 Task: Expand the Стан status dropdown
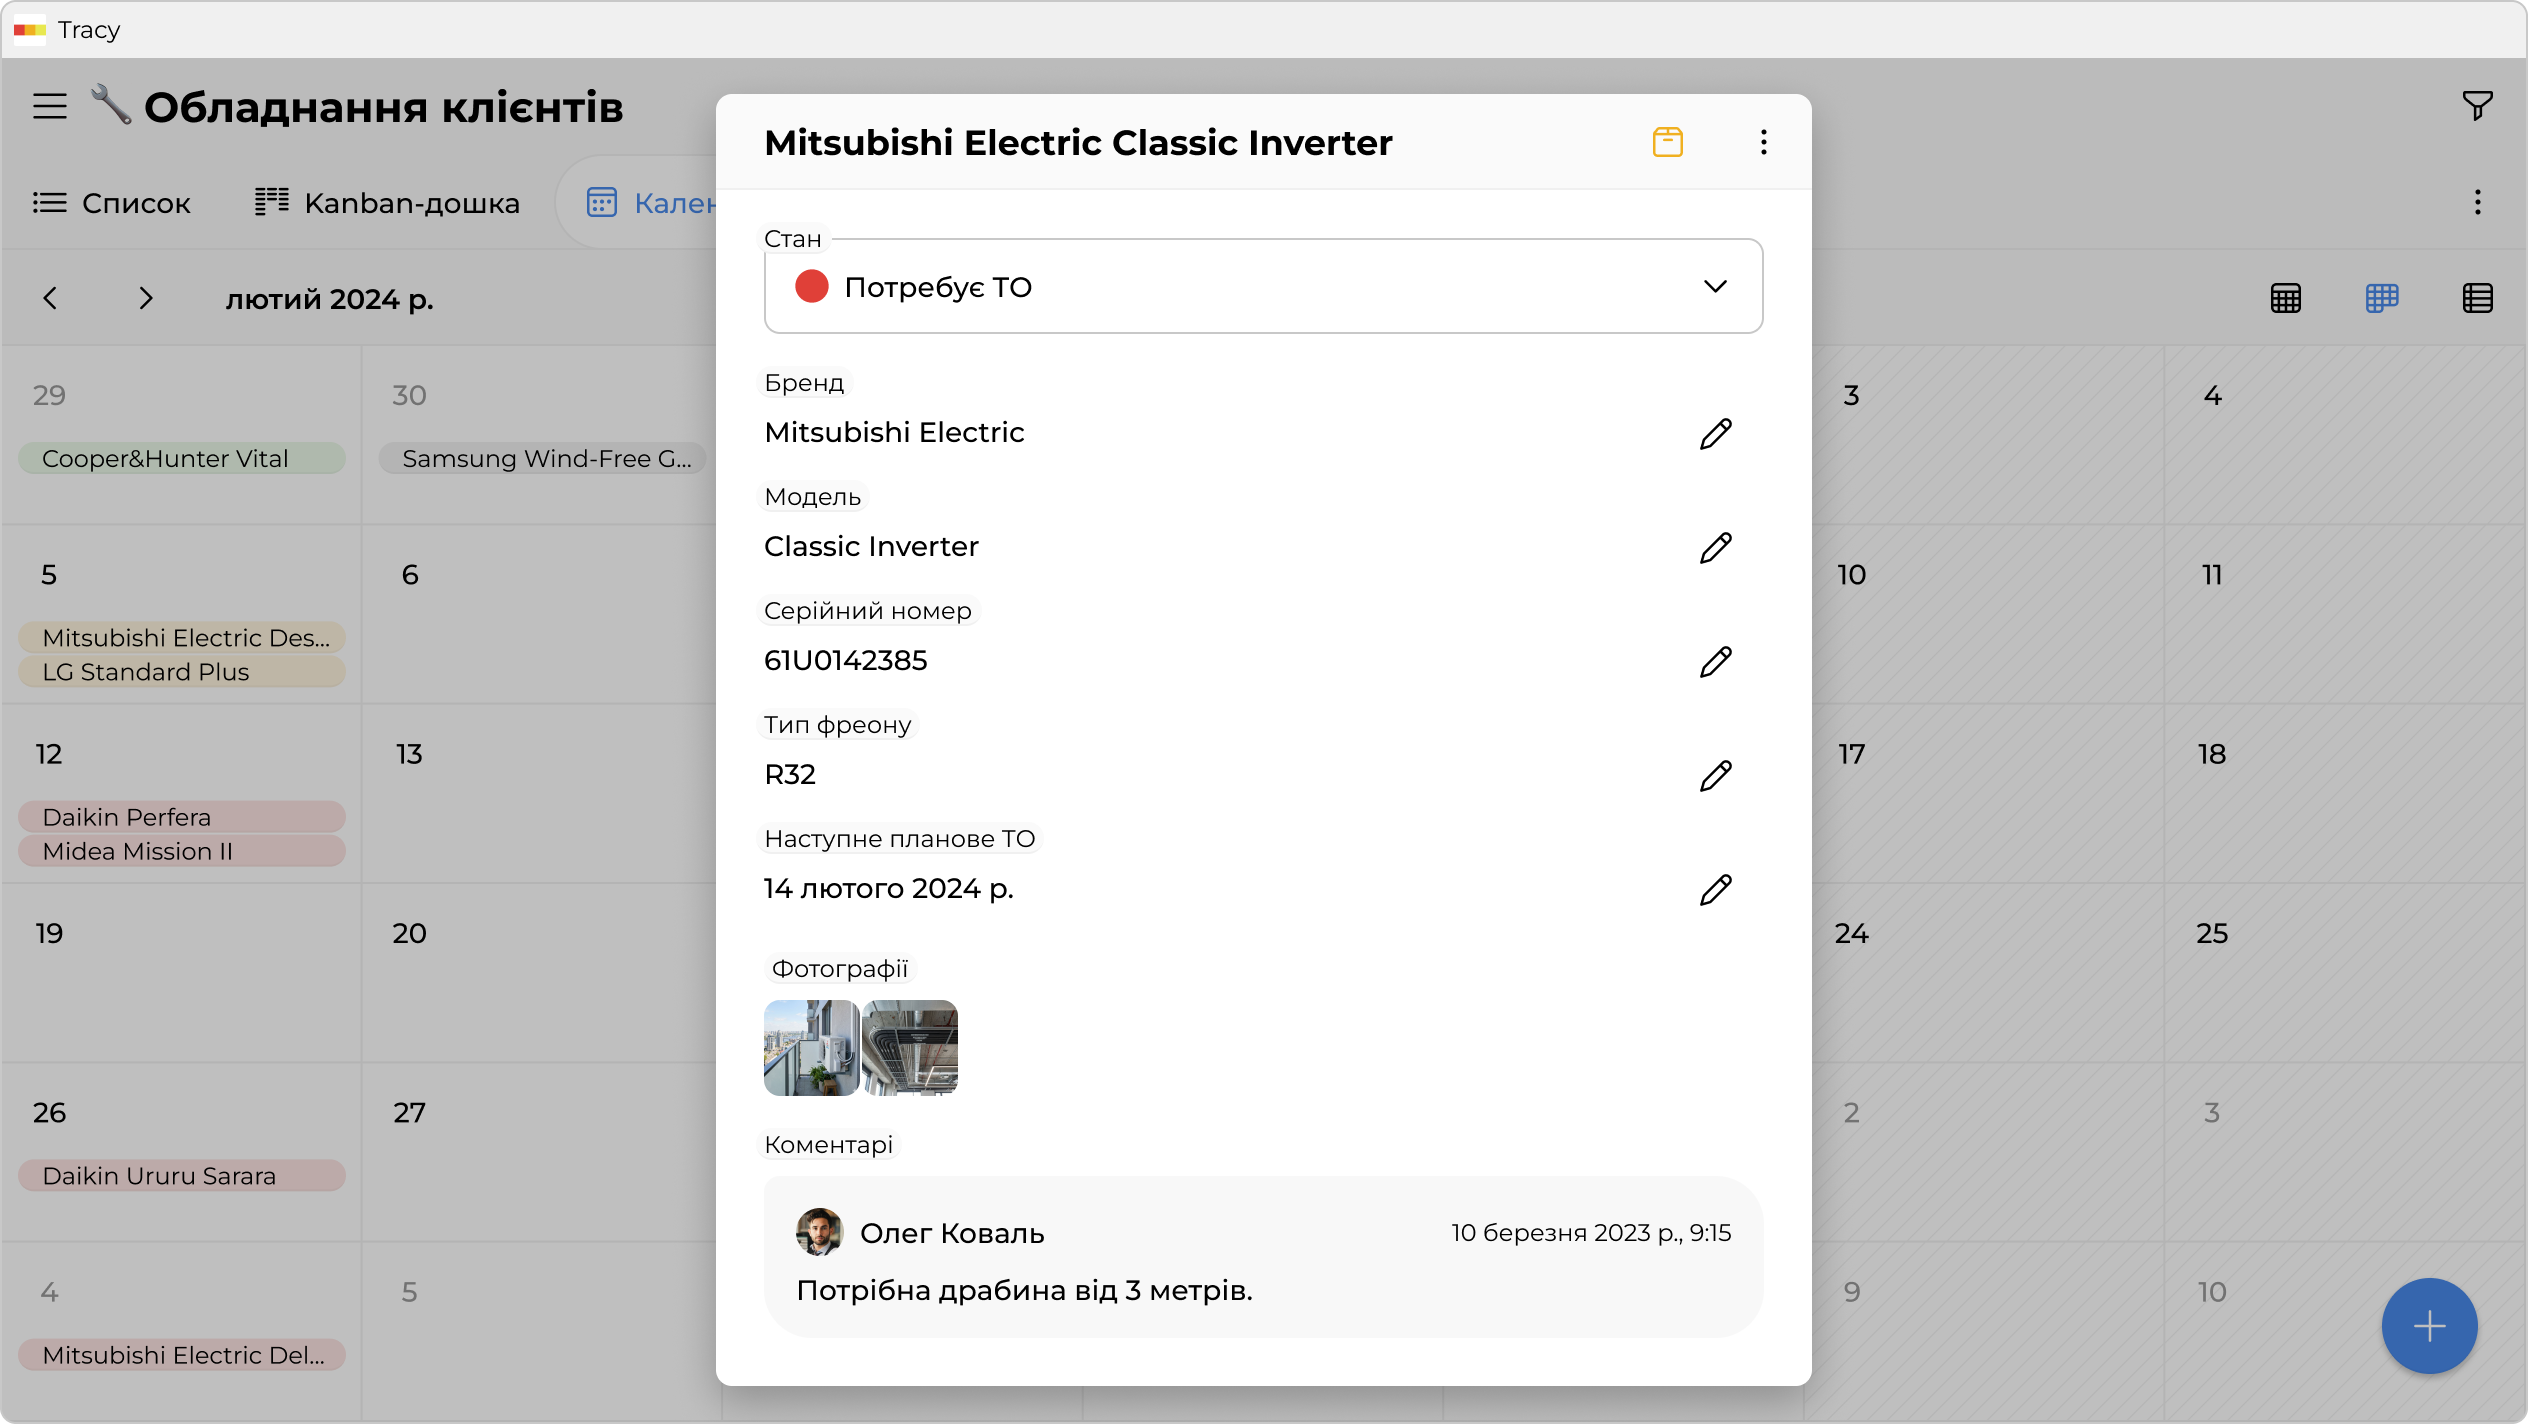click(1714, 287)
